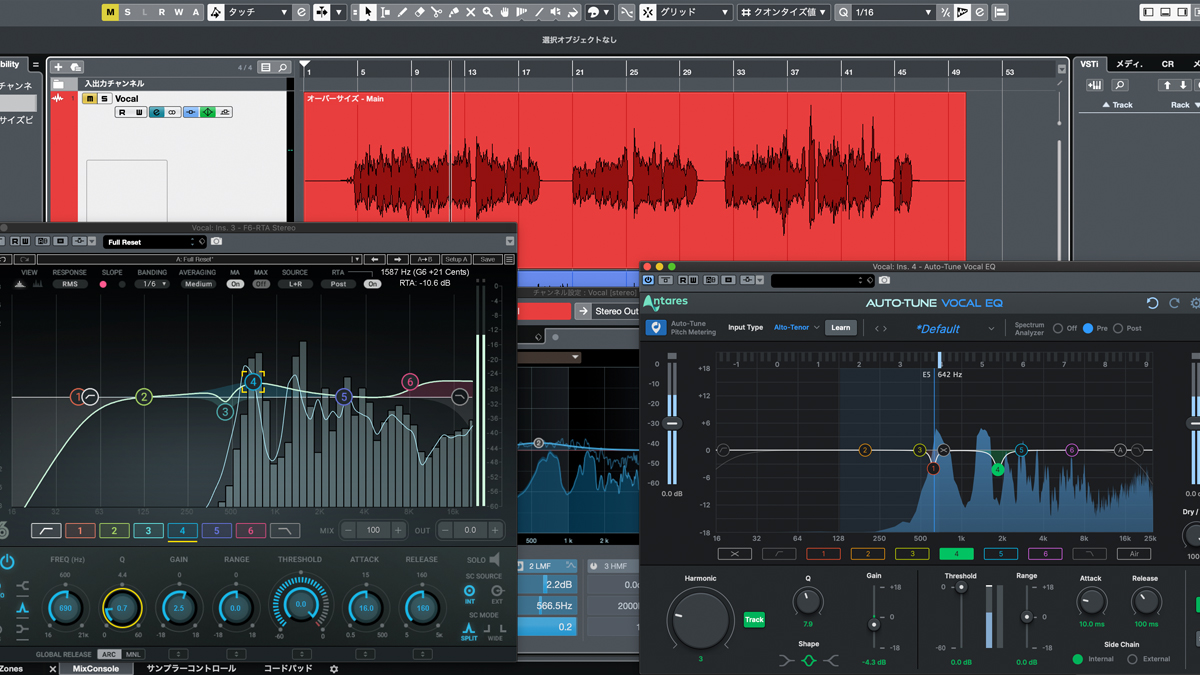Image resolution: width=1200 pixels, height=675 pixels.
Task: Open the Input Type Alto-Tenor dropdown
Action: (796, 328)
